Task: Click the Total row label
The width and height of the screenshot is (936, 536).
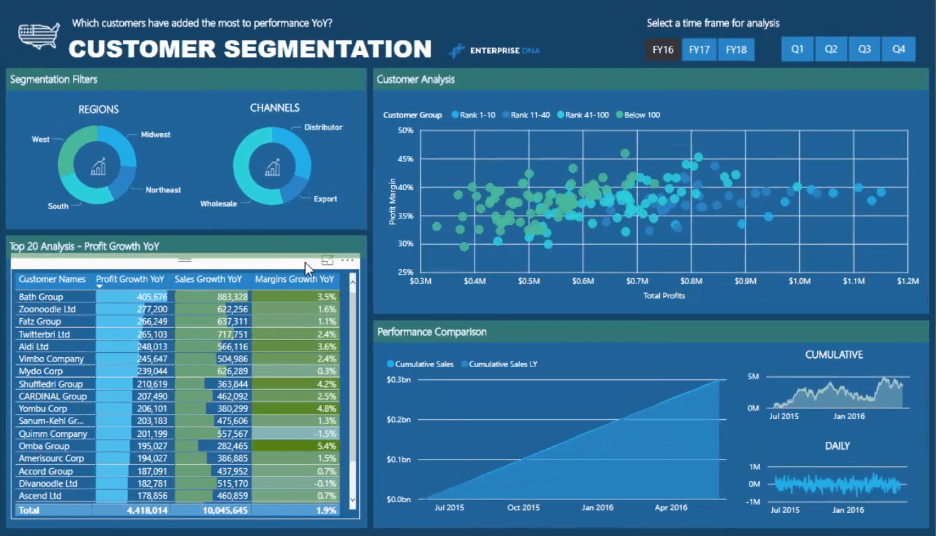Action: click(x=29, y=510)
